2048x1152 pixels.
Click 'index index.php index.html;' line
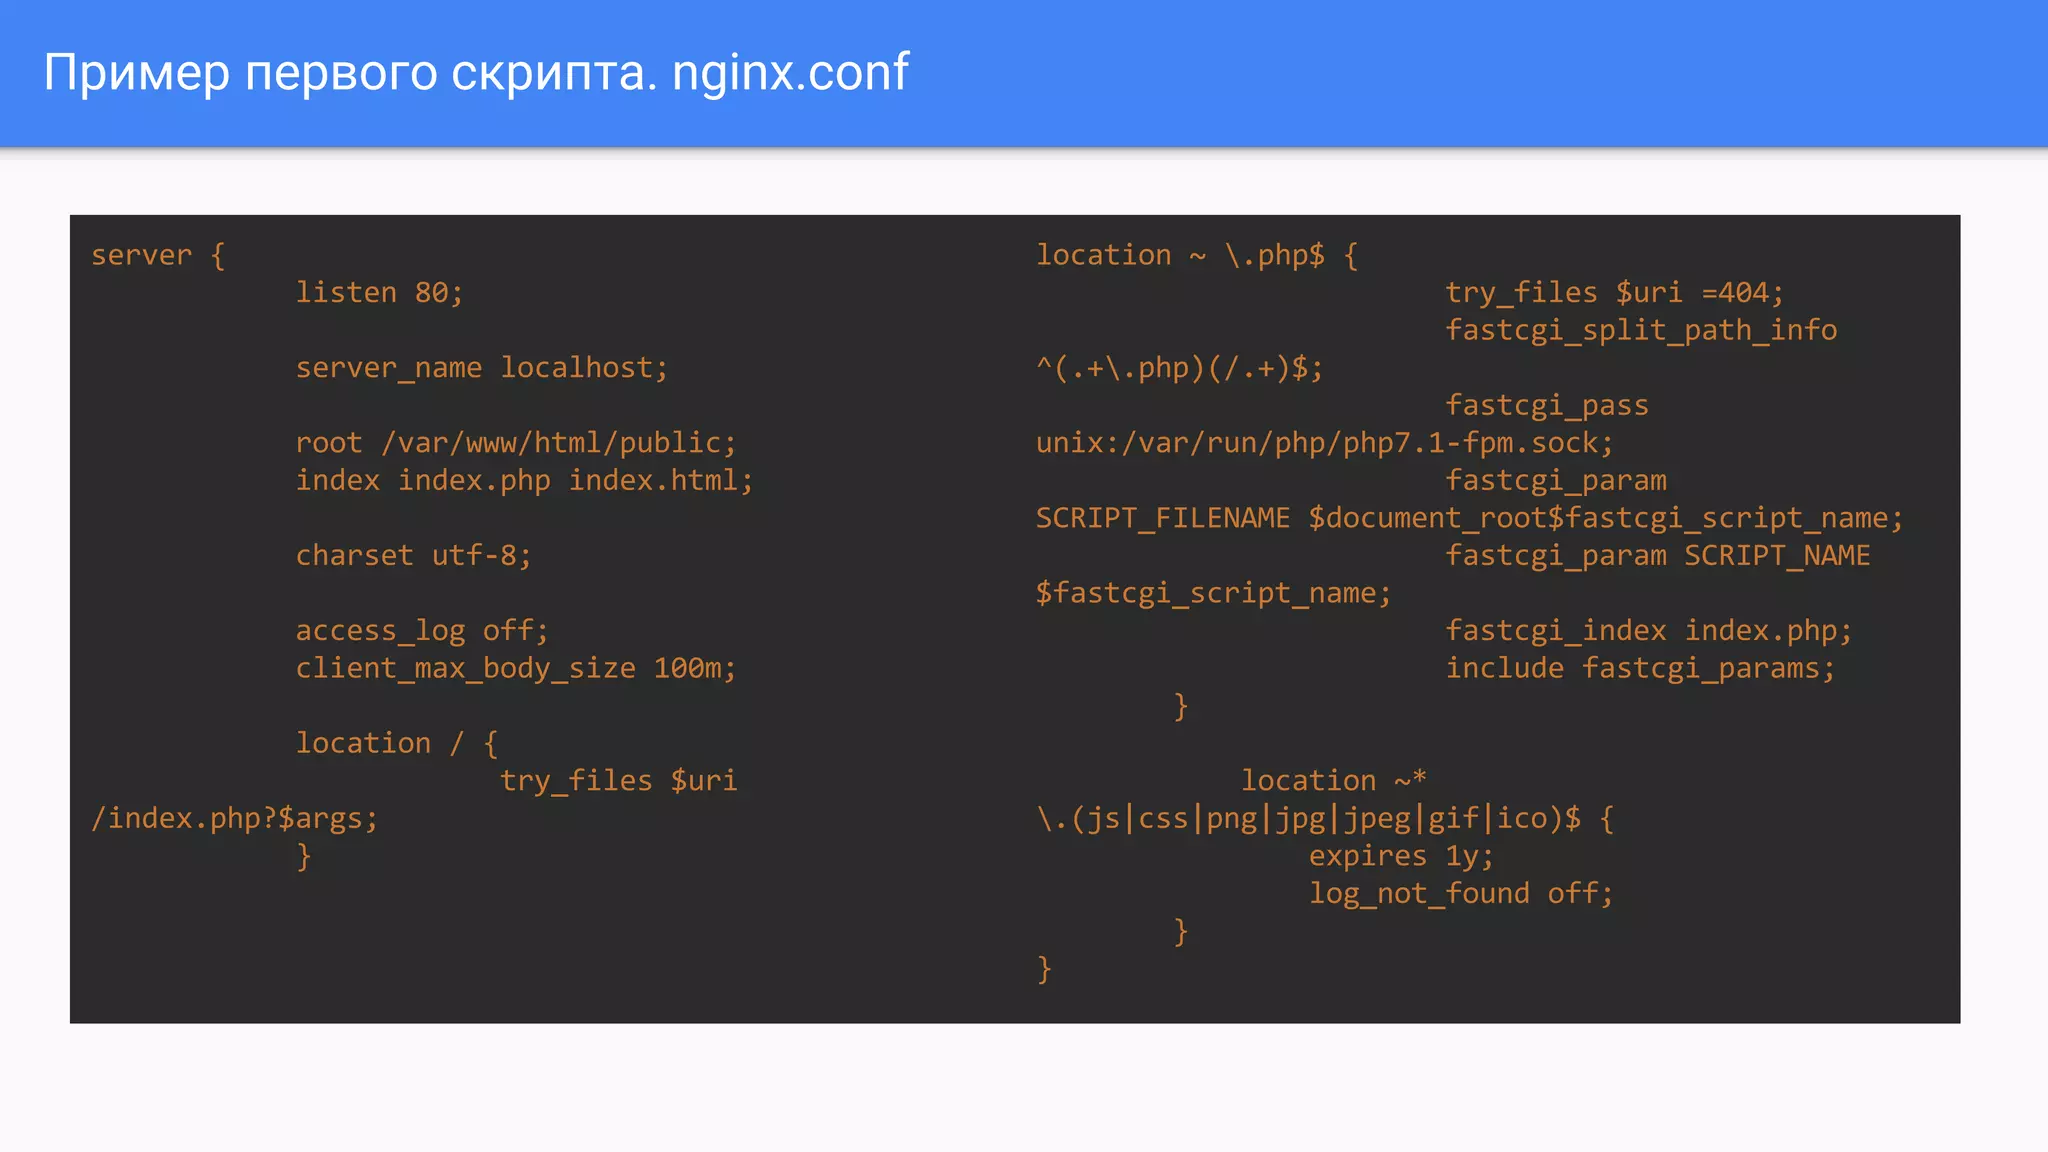(524, 481)
